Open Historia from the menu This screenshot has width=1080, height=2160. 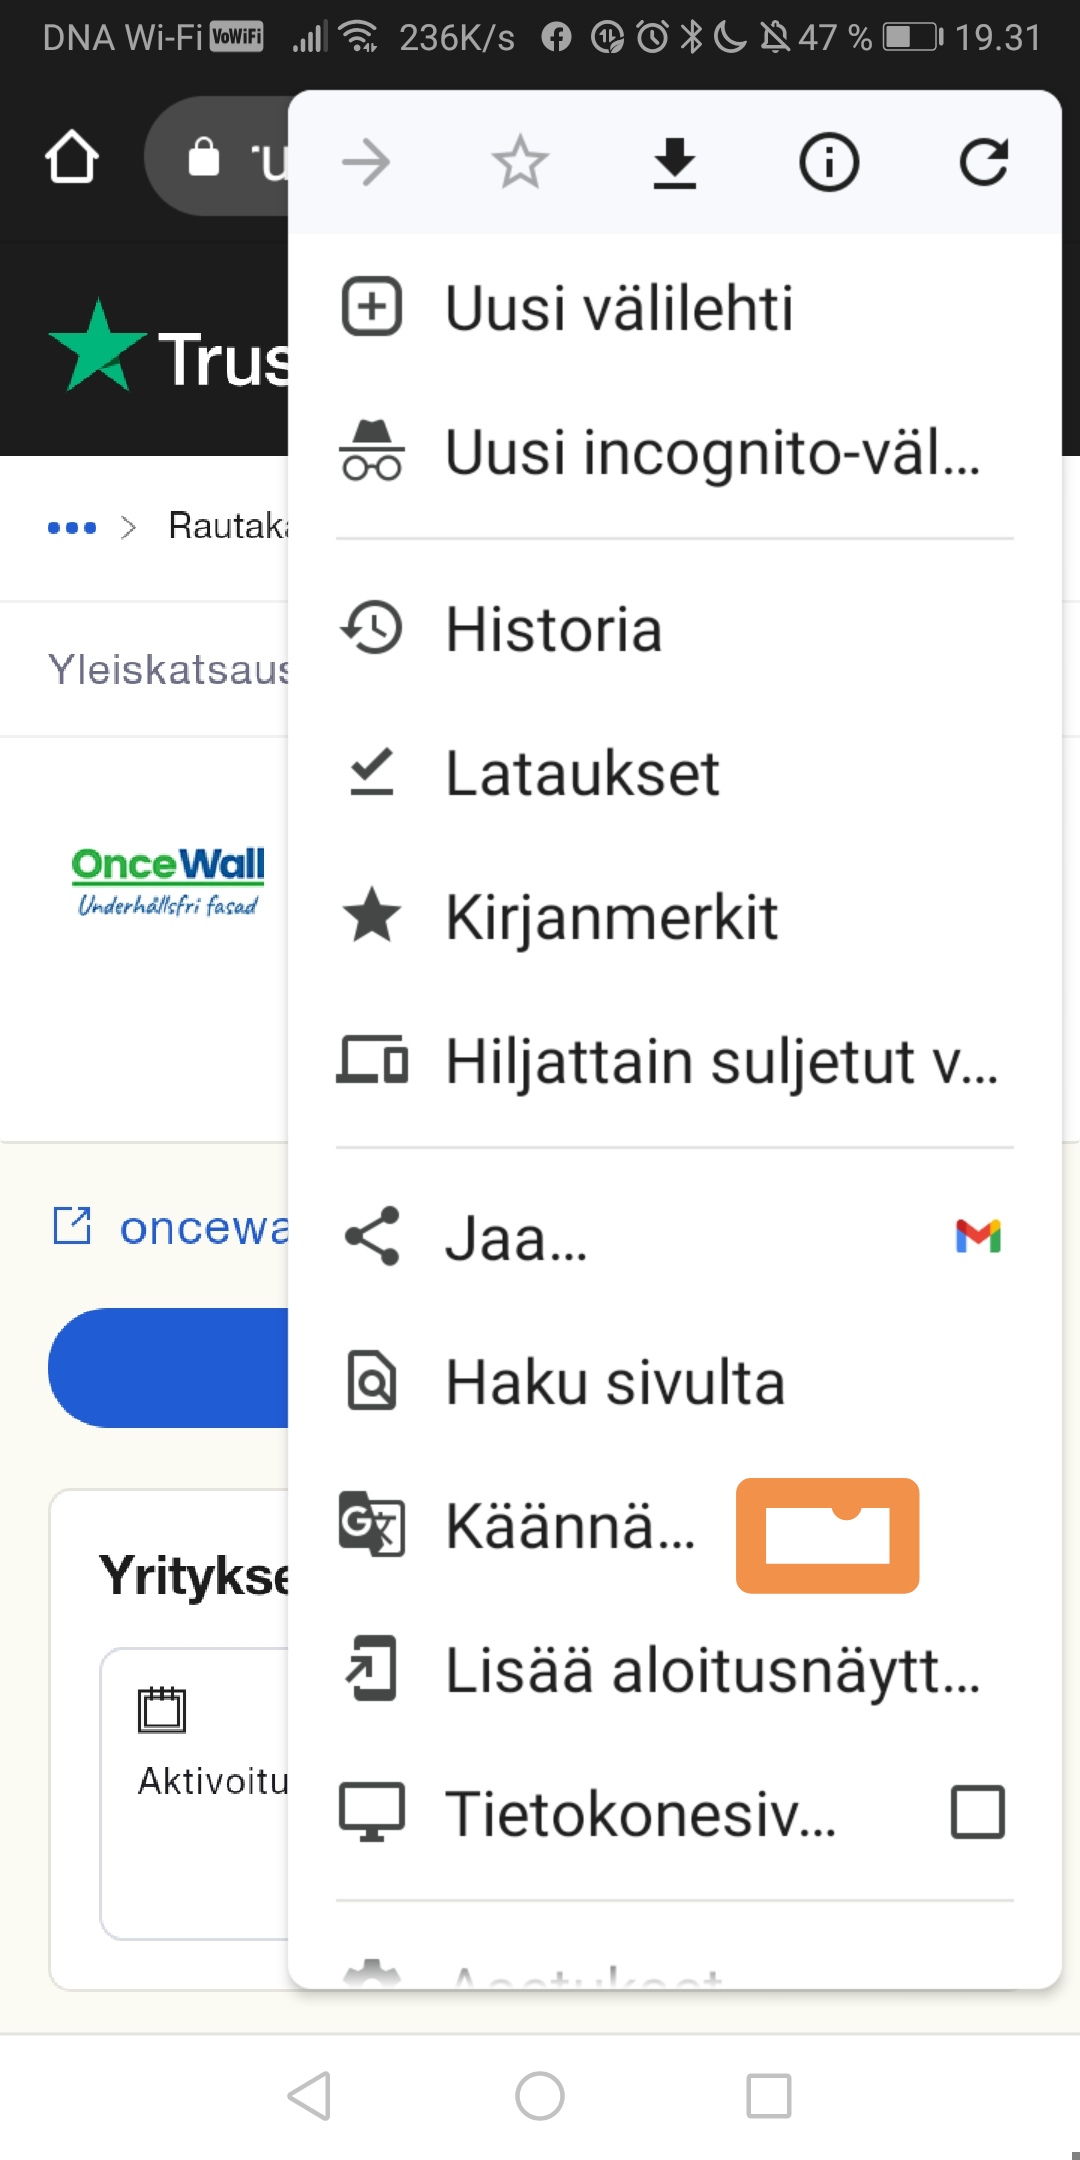point(553,630)
